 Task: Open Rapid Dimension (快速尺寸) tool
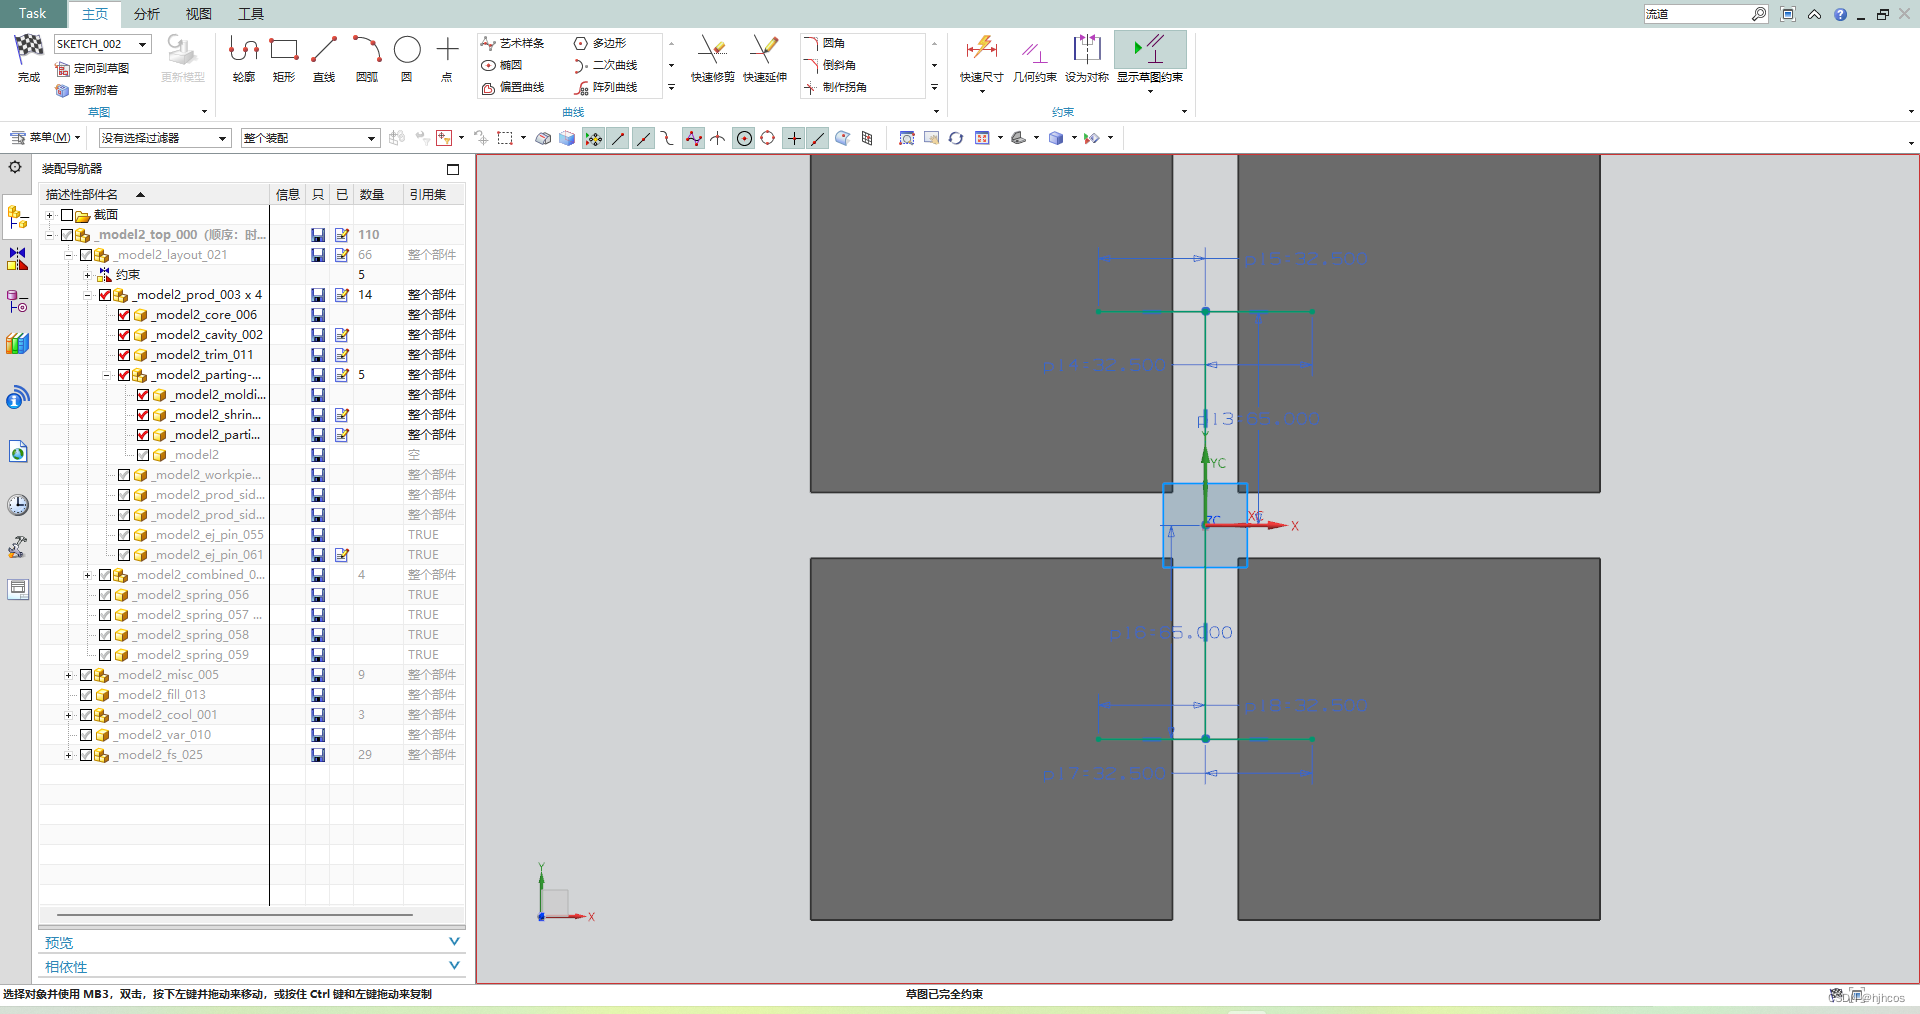(x=981, y=58)
